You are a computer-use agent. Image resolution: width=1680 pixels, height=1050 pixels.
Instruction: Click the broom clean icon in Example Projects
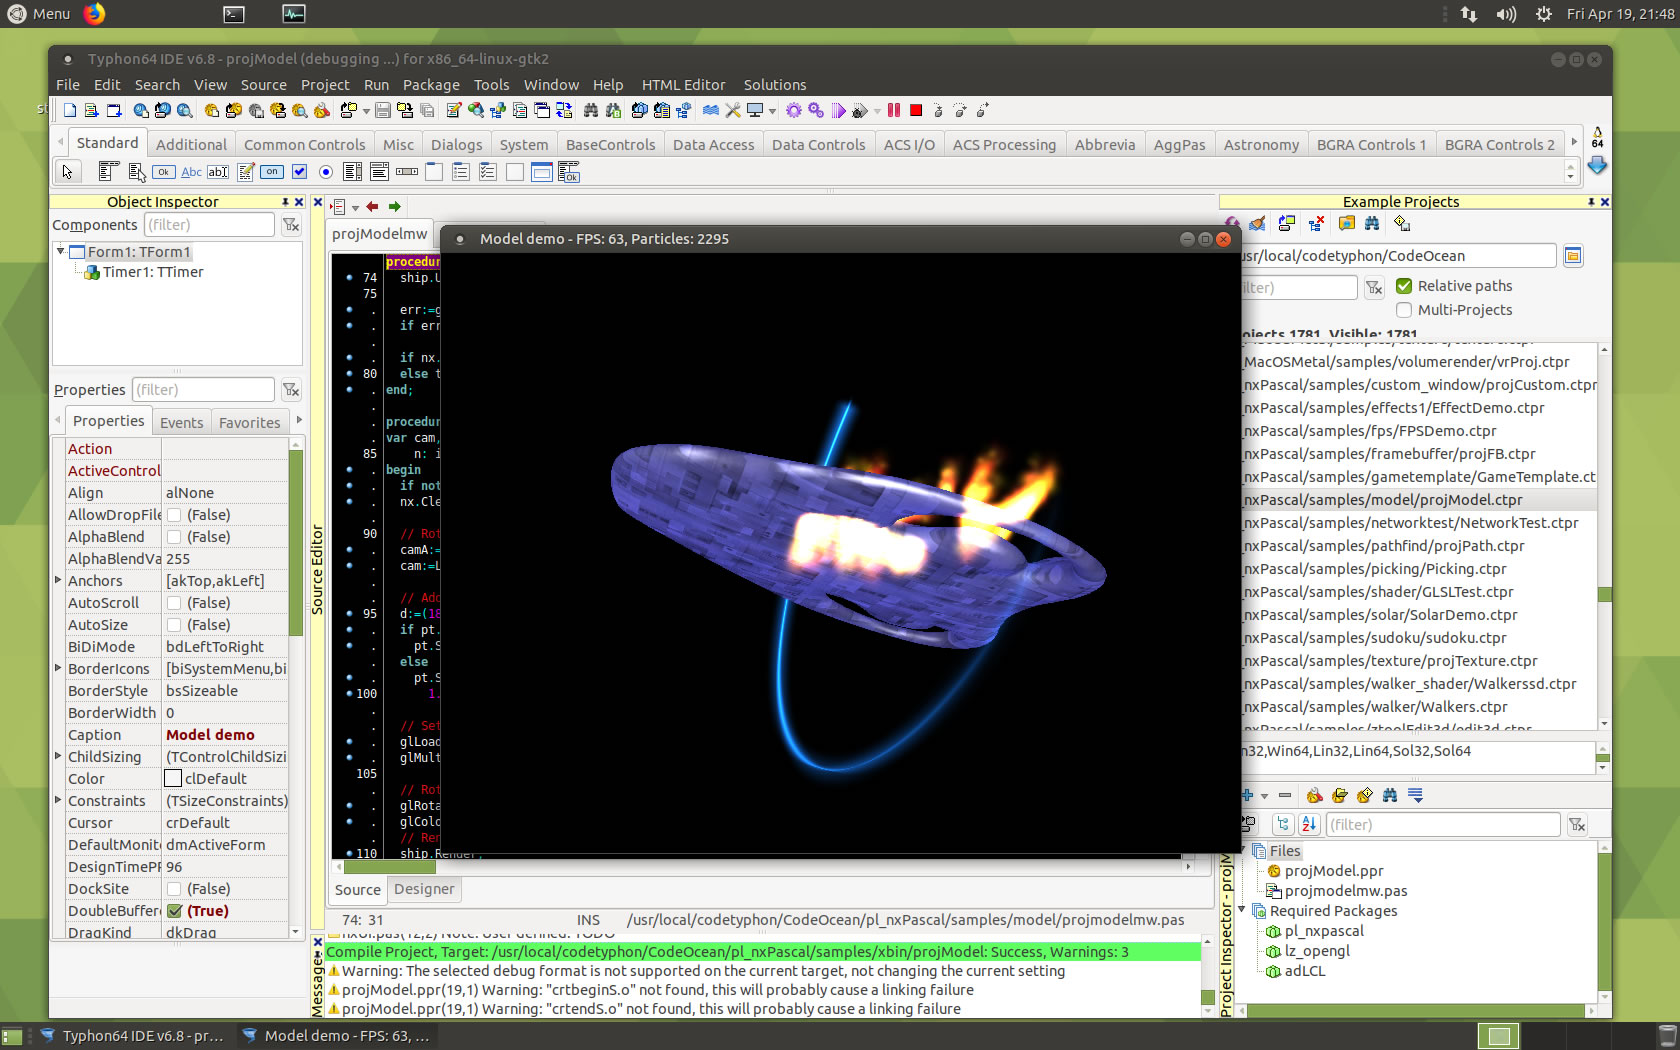tap(1257, 224)
